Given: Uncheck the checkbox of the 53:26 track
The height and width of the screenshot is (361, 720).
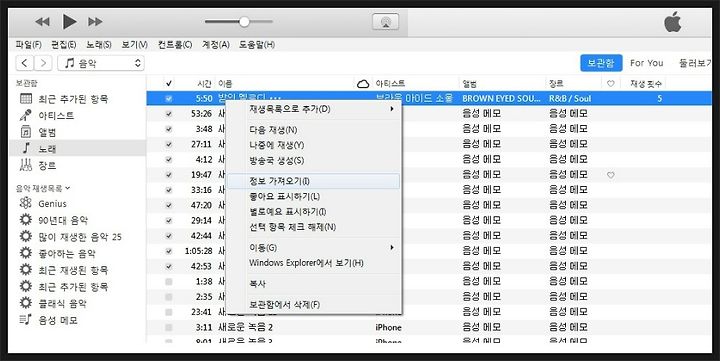Looking at the screenshot, I should tap(169, 113).
